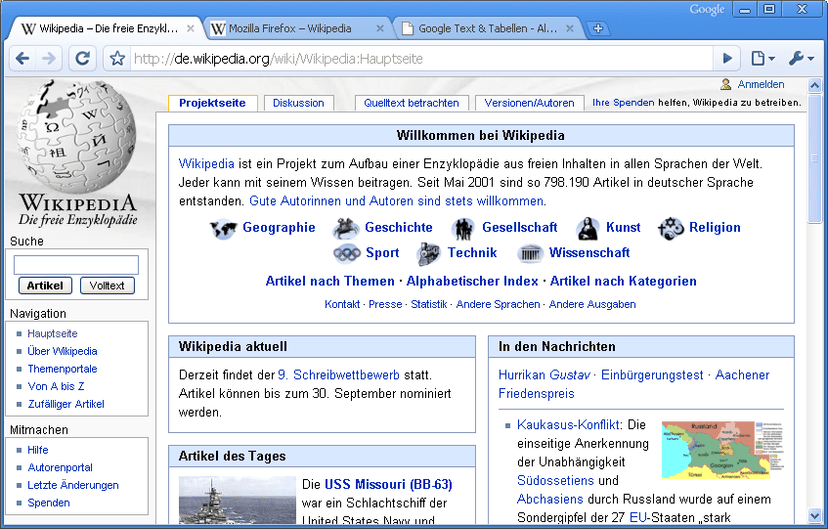
Task: Click the Mona Lisa Kunst icon
Action: click(587, 229)
